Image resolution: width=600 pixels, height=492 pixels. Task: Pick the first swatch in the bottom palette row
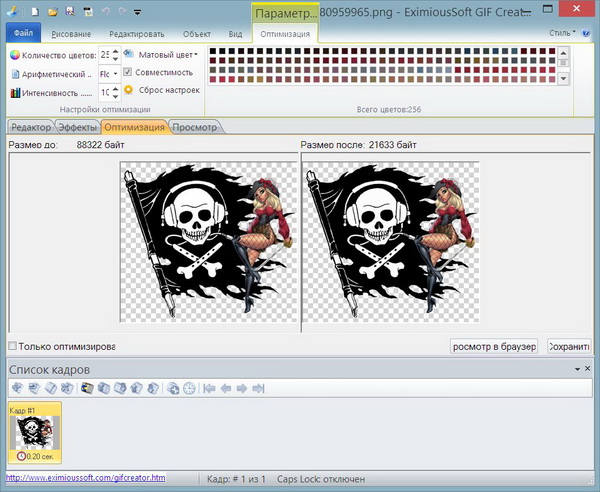coord(213,79)
